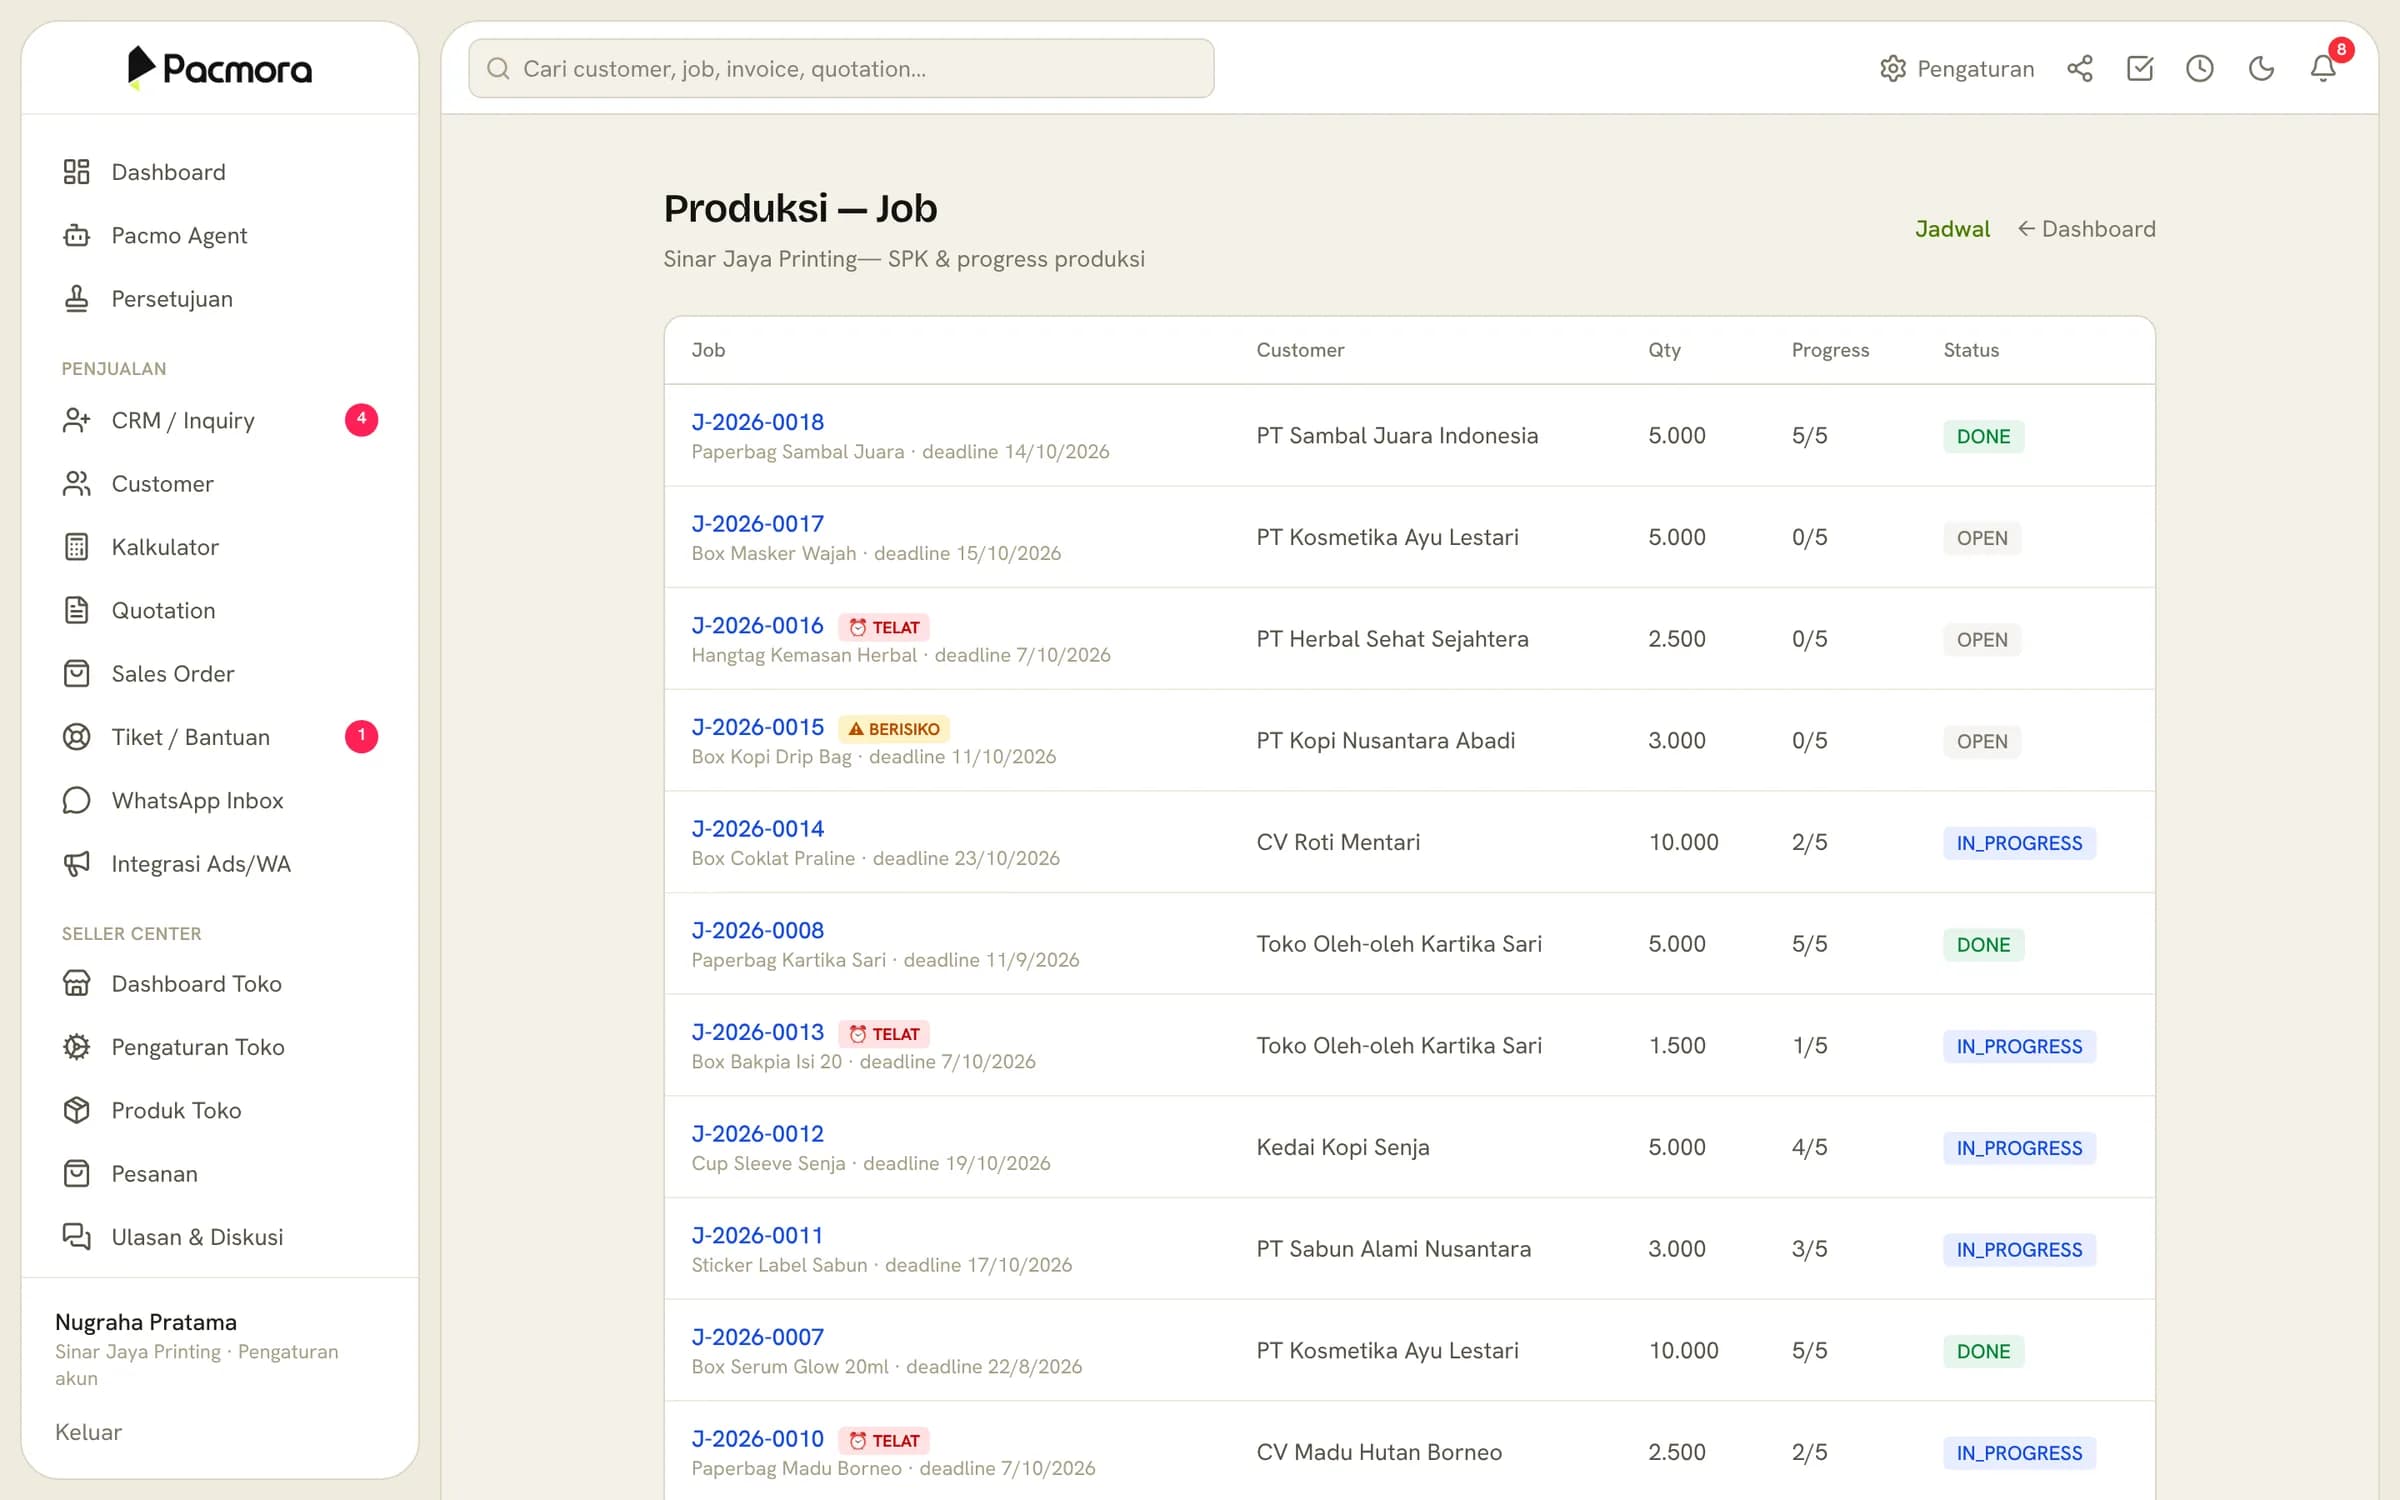Click the CRM / Inquiry badge 4
This screenshot has height=1500, width=2400.
pyautogui.click(x=361, y=419)
